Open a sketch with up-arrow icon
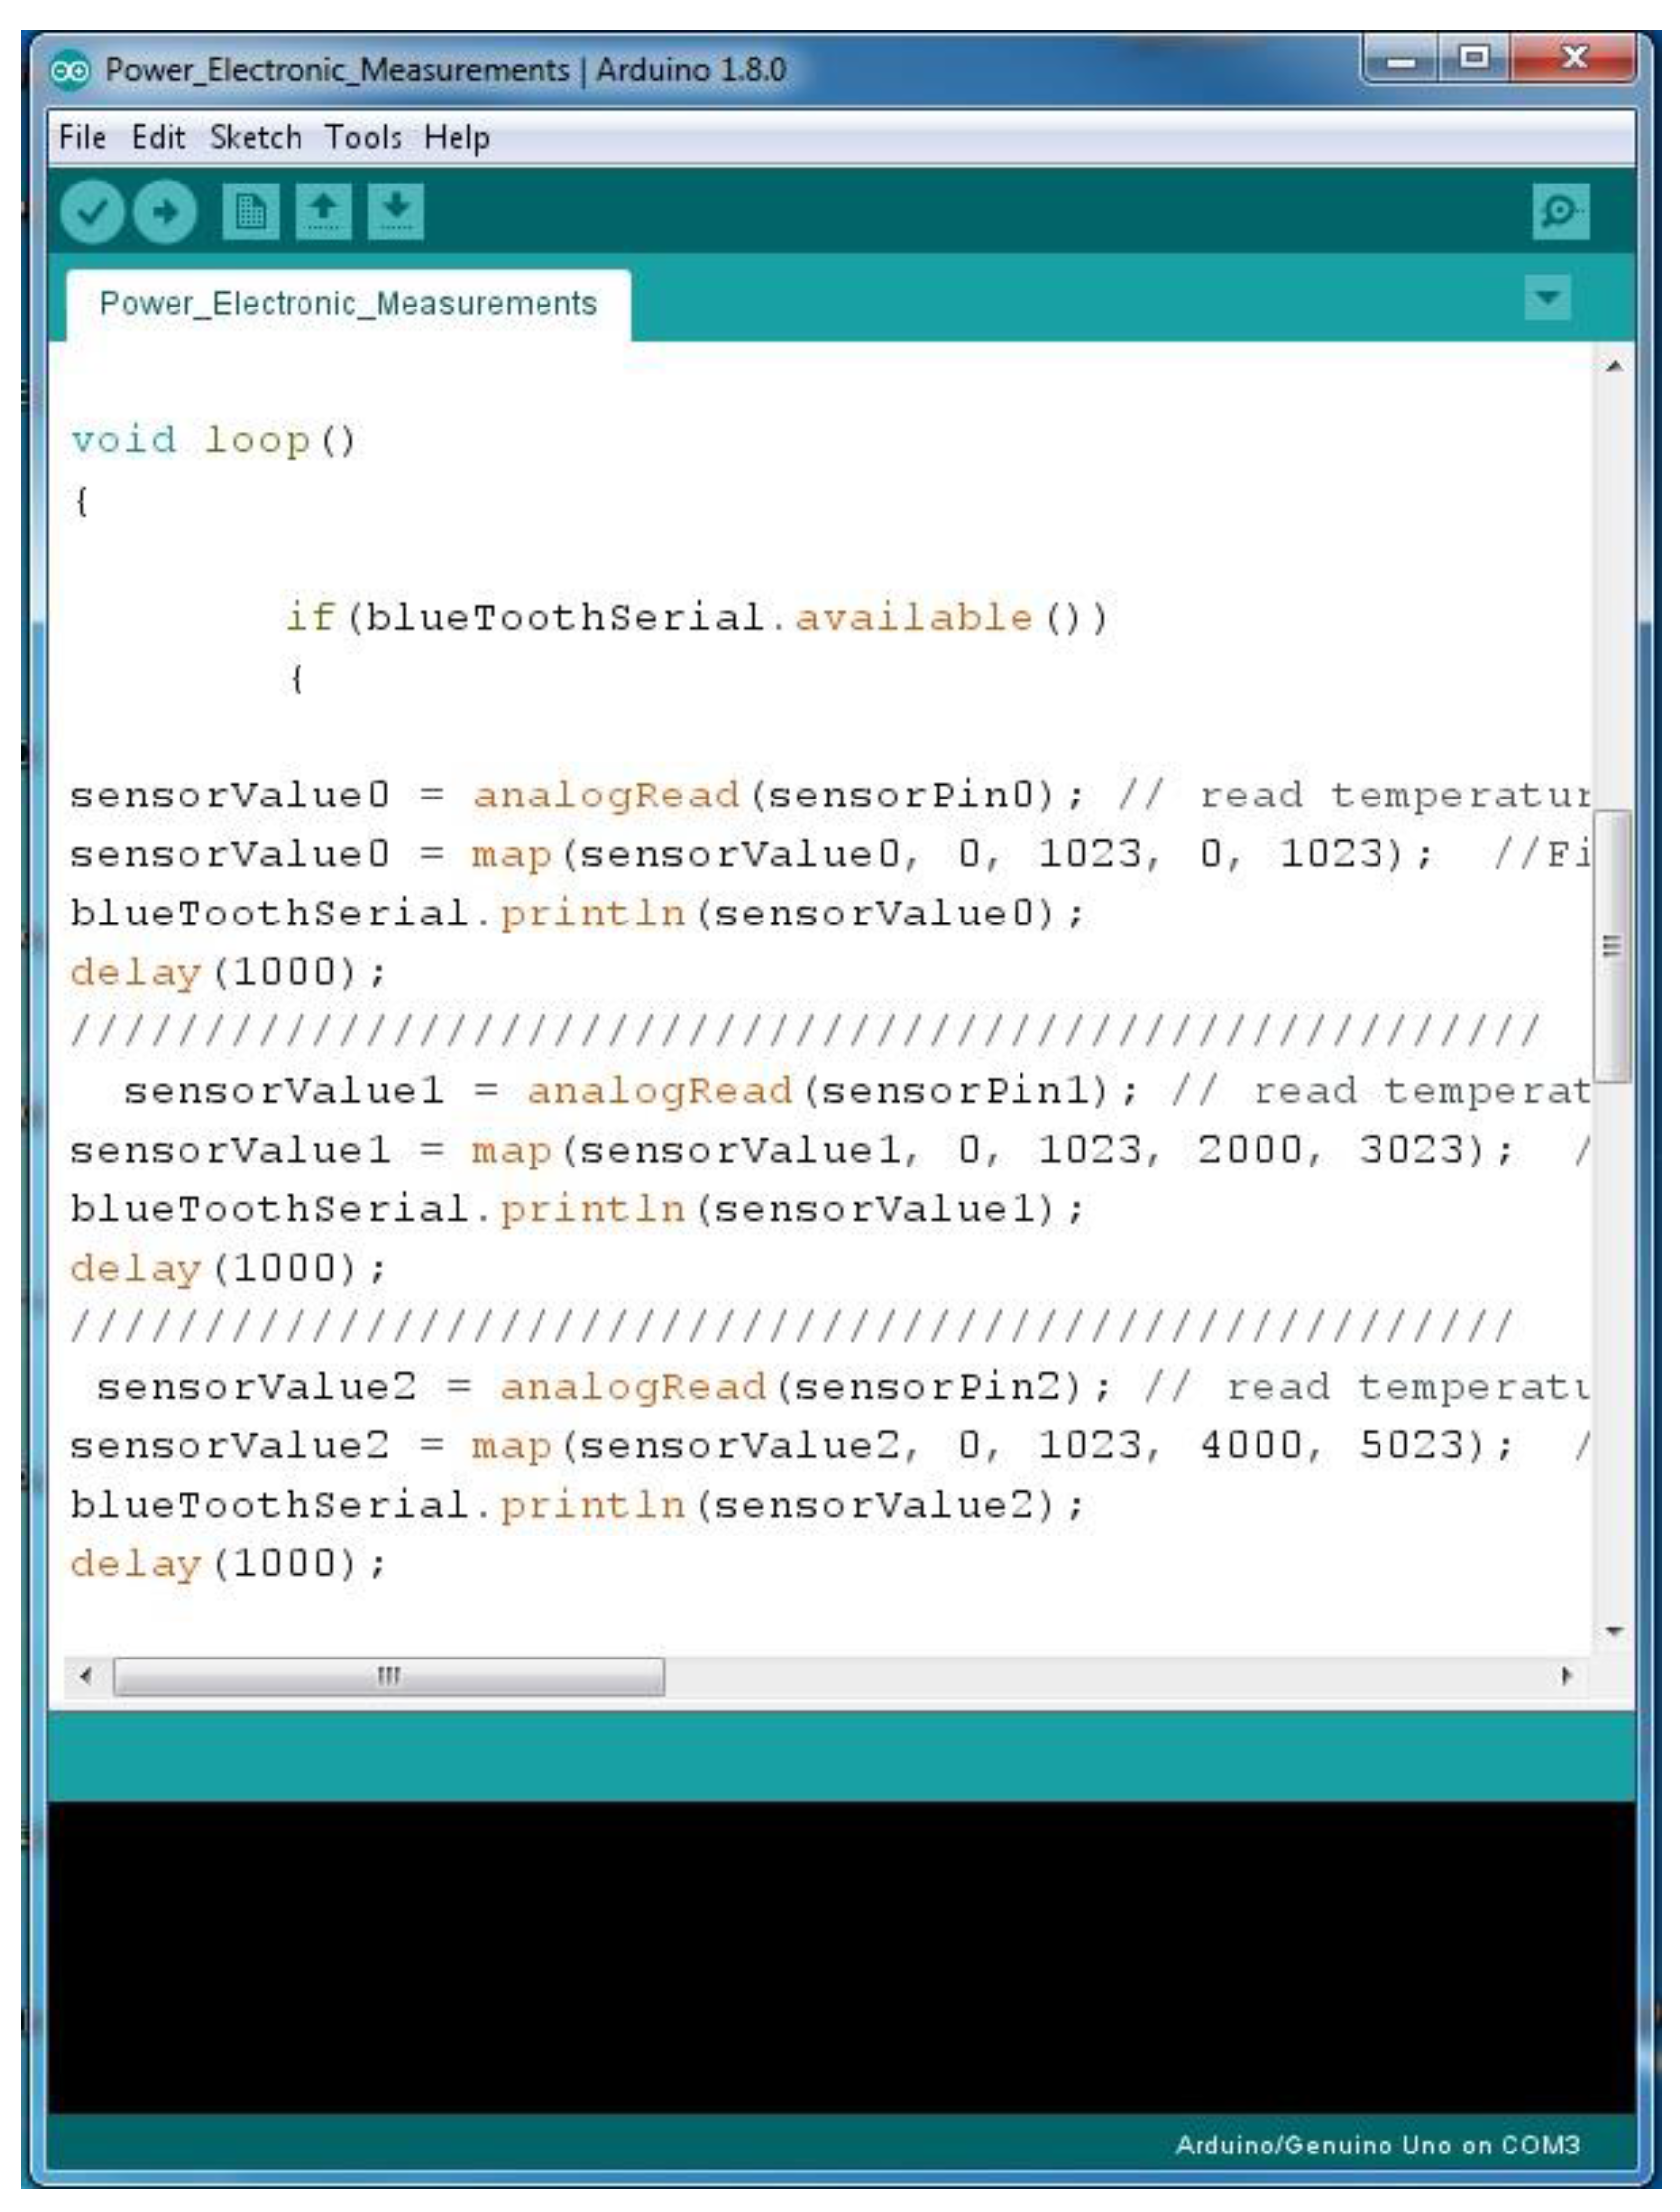Viewport: 1680px width, 2212px height. tap(323, 212)
